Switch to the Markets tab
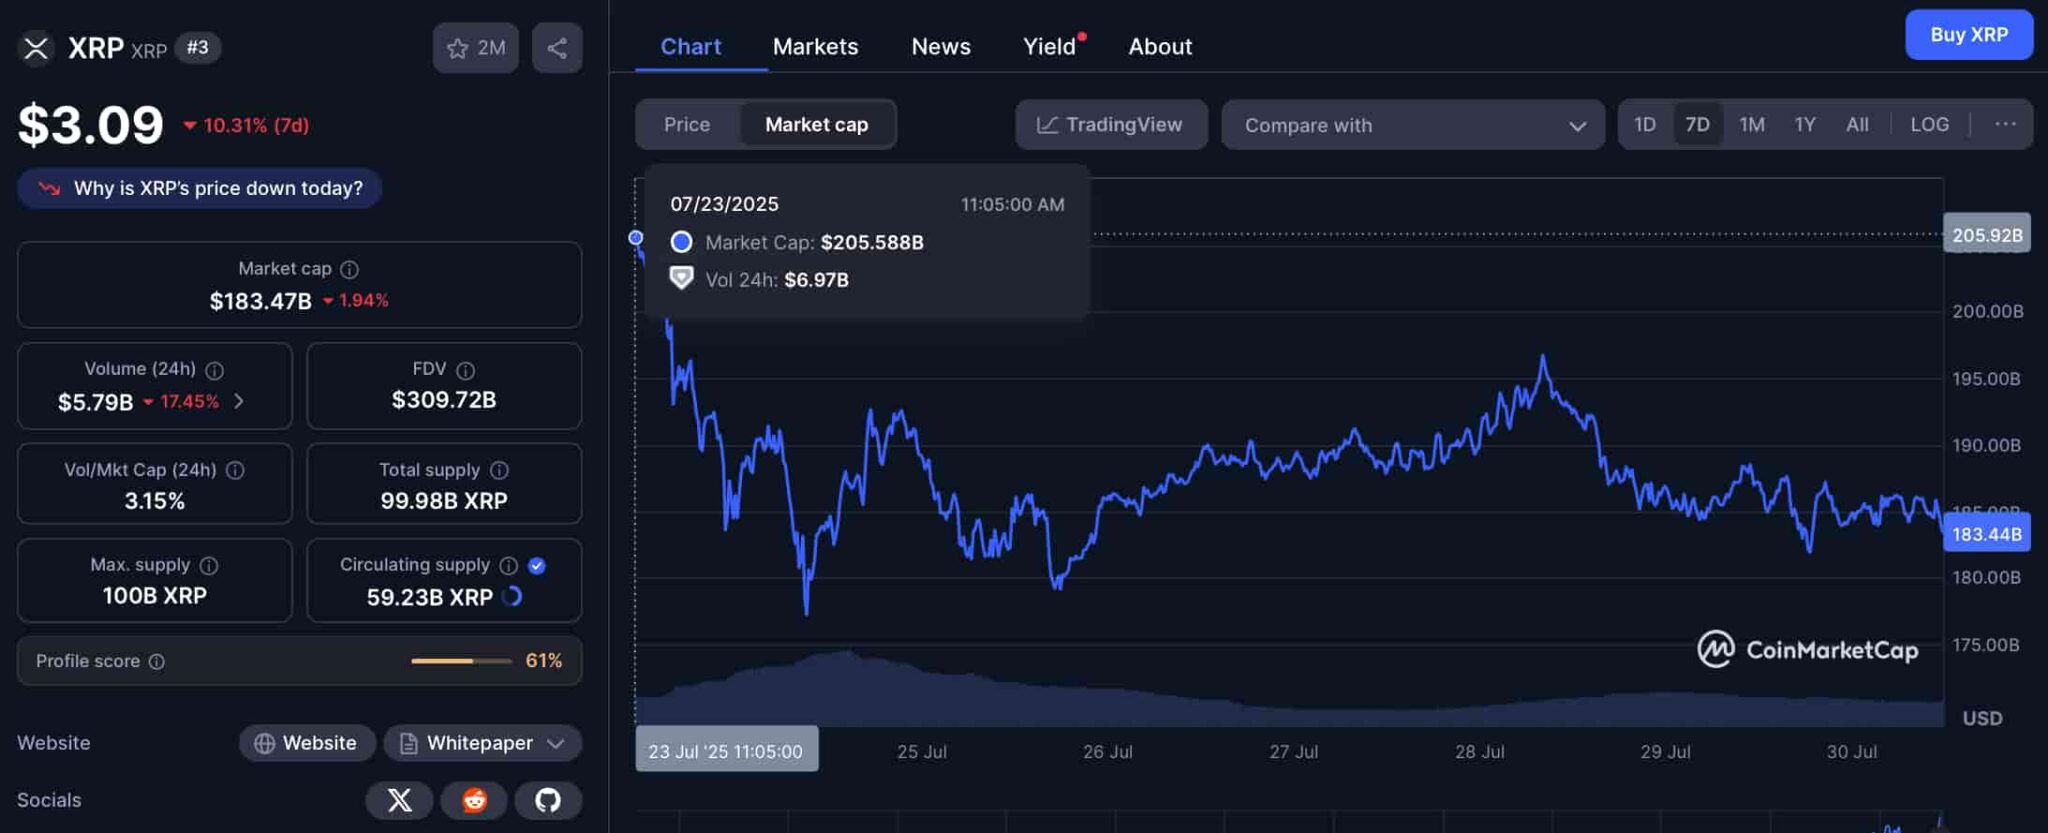 [x=815, y=47]
